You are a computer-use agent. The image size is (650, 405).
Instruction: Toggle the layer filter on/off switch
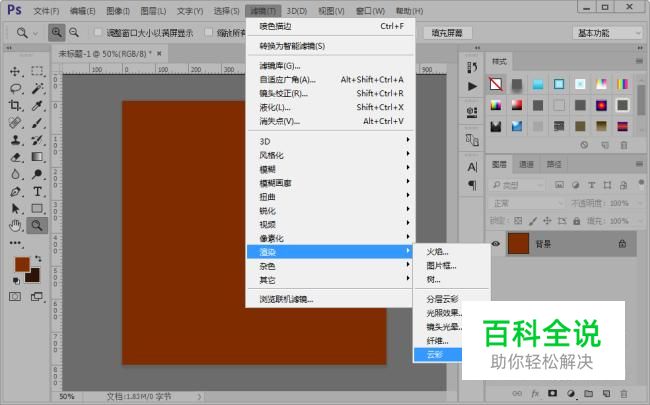coord(641,182)
